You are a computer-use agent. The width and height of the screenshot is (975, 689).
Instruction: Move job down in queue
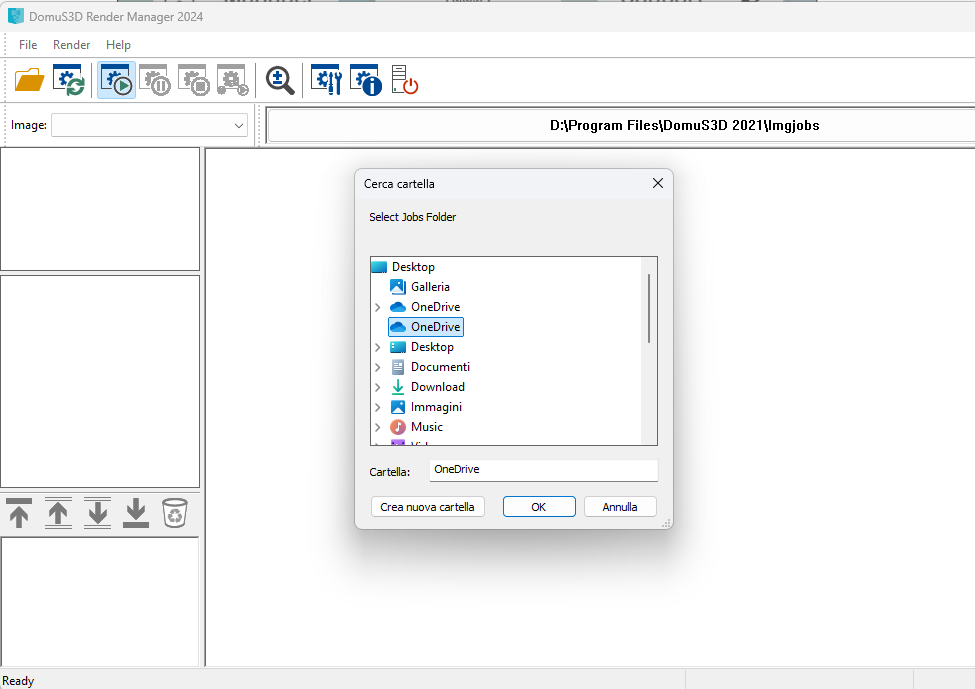[x=96, y=513]
